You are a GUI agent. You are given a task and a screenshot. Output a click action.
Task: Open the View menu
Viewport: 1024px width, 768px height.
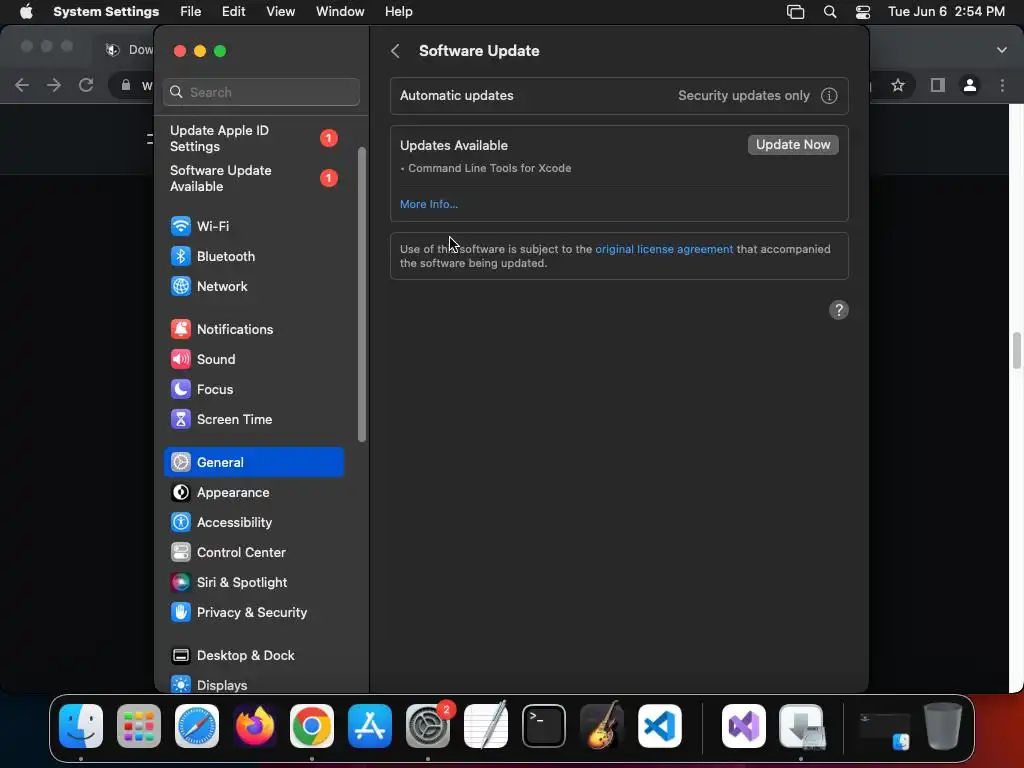click(x=280, y=12)
